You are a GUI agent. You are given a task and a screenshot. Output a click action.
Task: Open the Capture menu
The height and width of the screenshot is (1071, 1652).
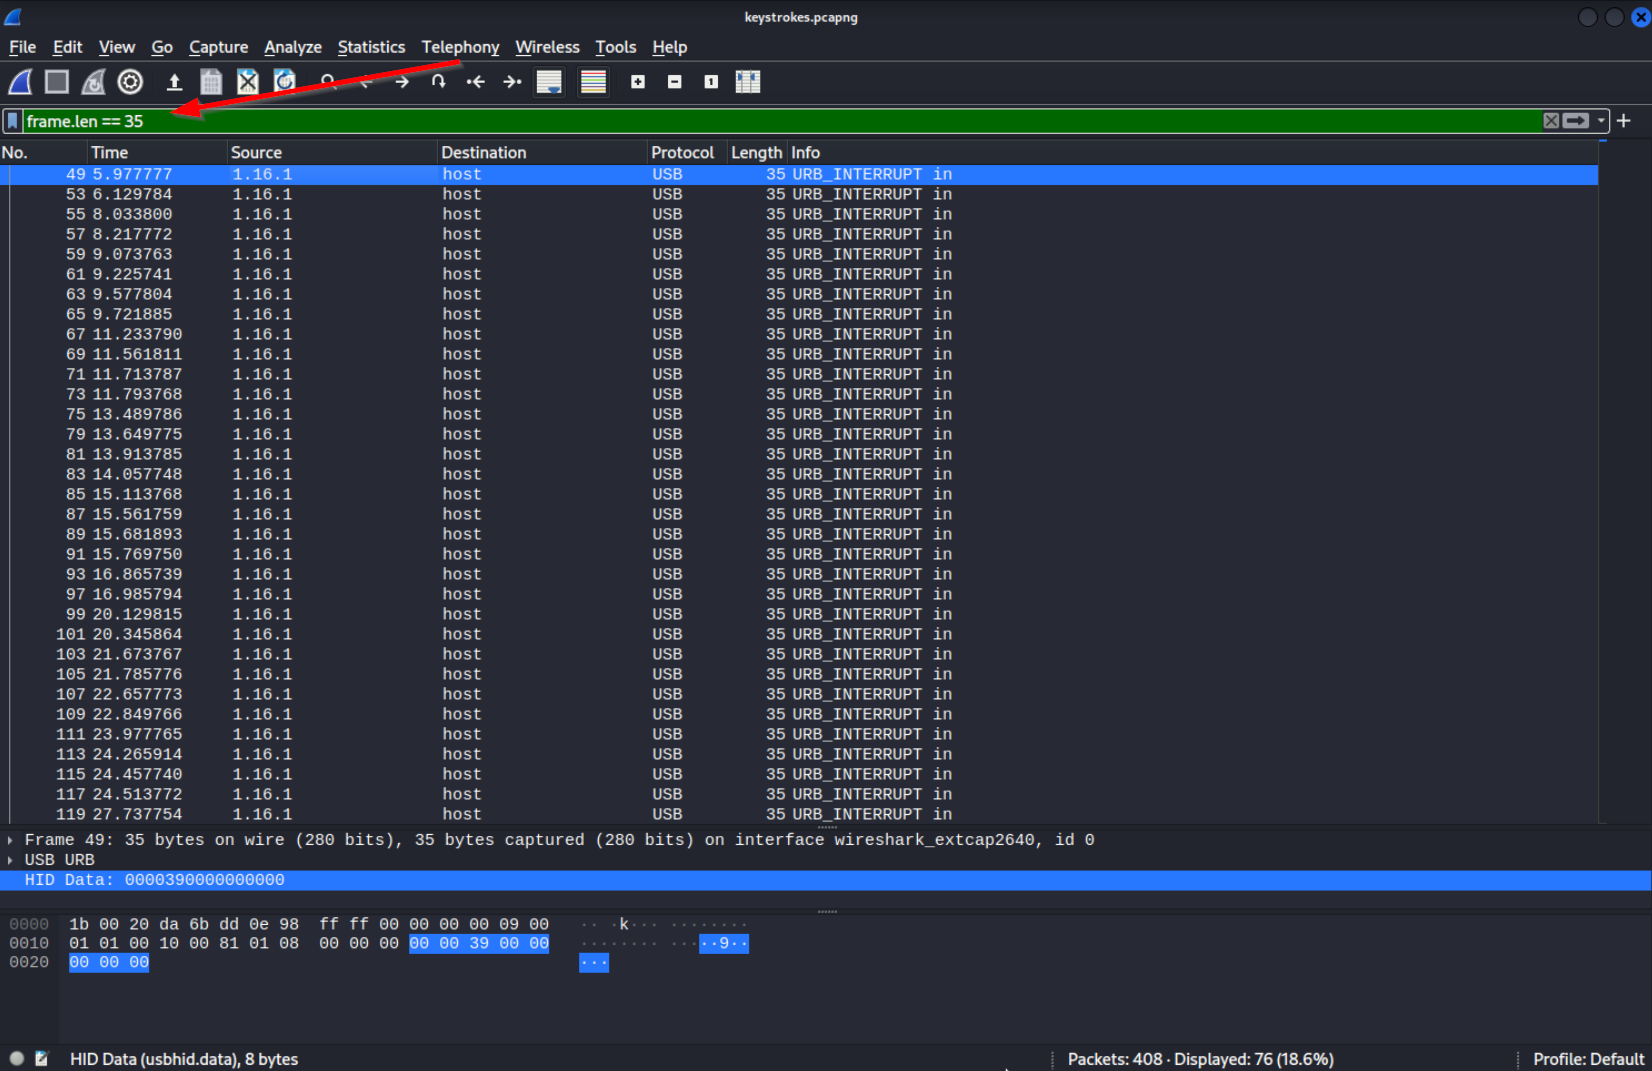[218, 47]
